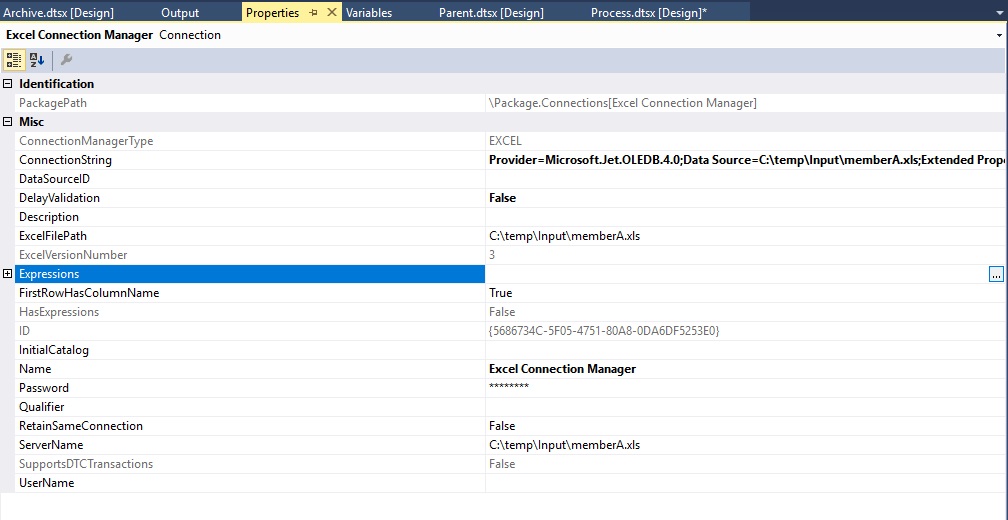Collapse the Misc category
The image size is (1008, 520).
point(8,122)
